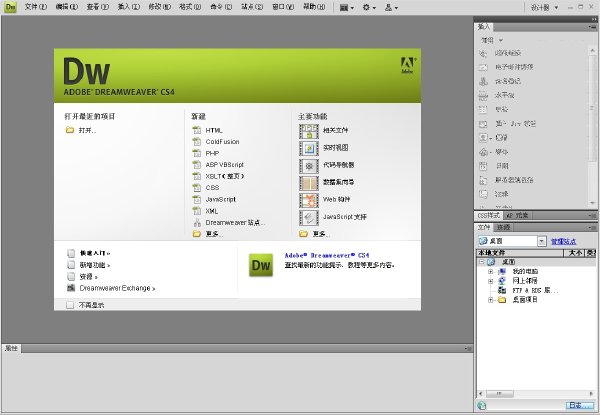Expand the Network Neighborhood (网上邻居) node

click(x=490, y=281)
